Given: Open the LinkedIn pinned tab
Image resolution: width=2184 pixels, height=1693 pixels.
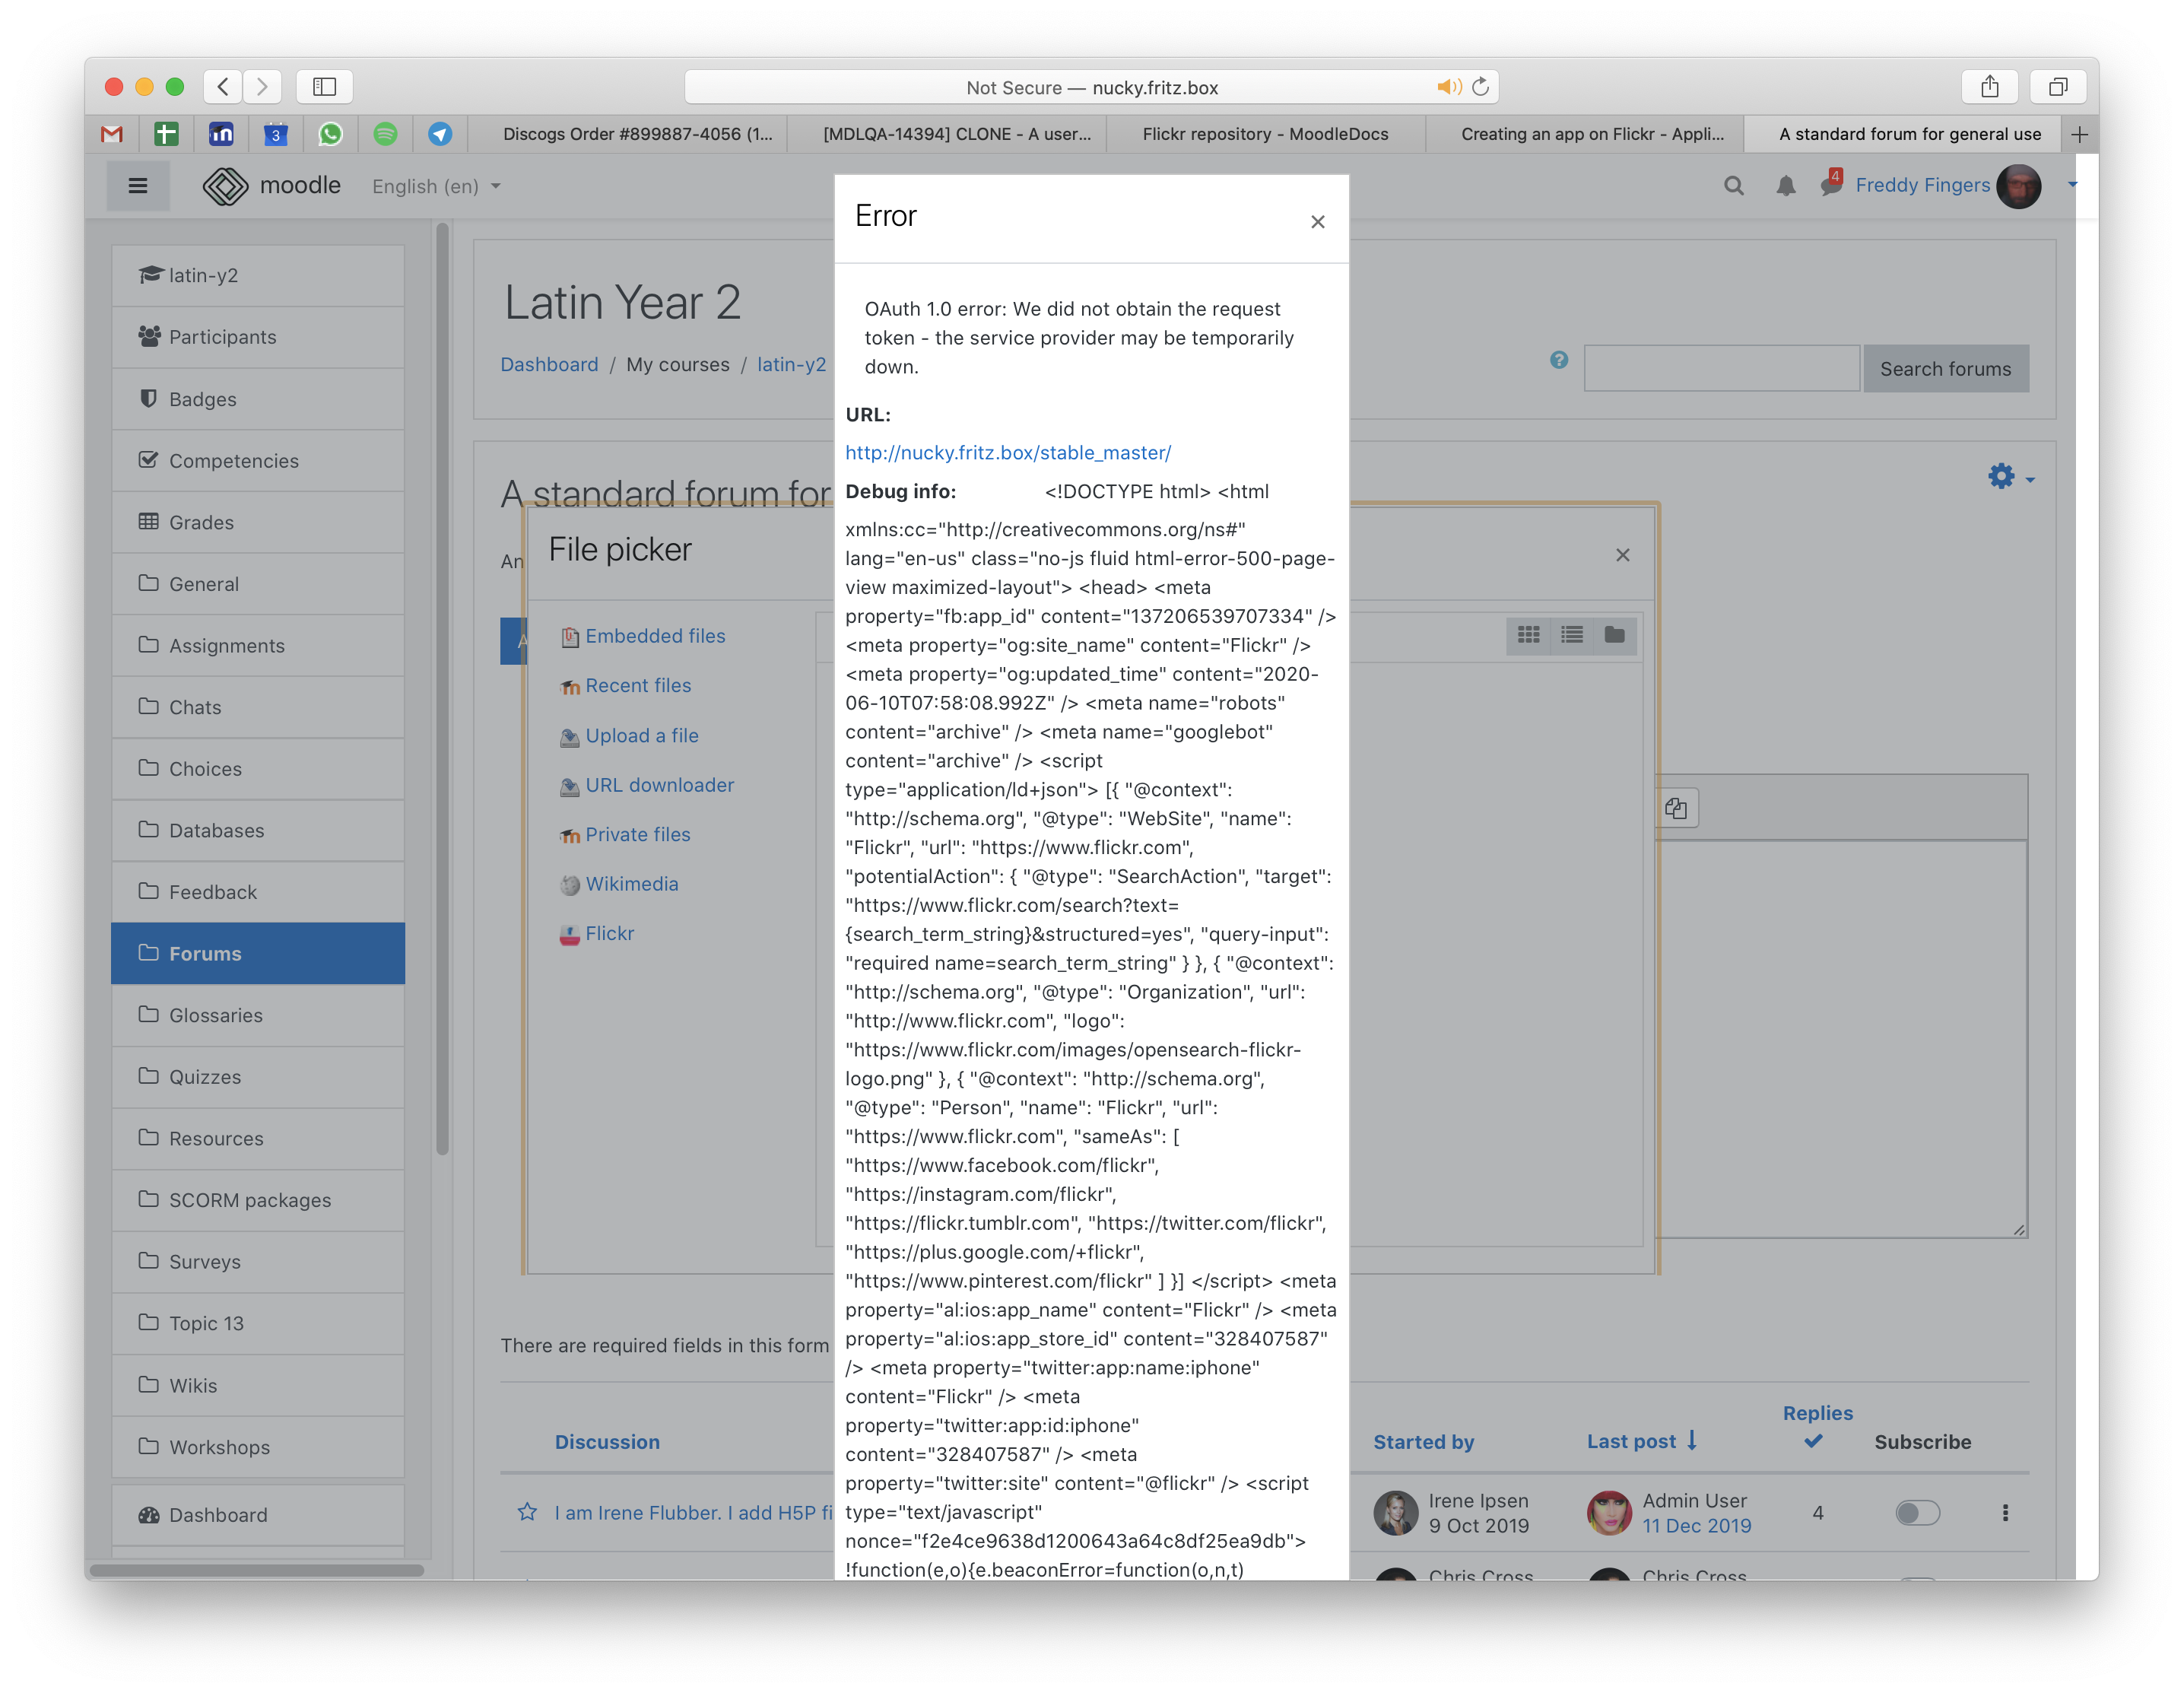Looking at the screenshot, I should 221,134.
